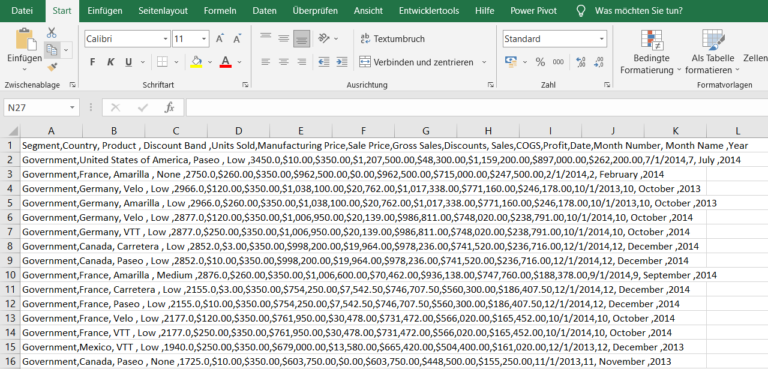Apply red font color A

[225, 62]
